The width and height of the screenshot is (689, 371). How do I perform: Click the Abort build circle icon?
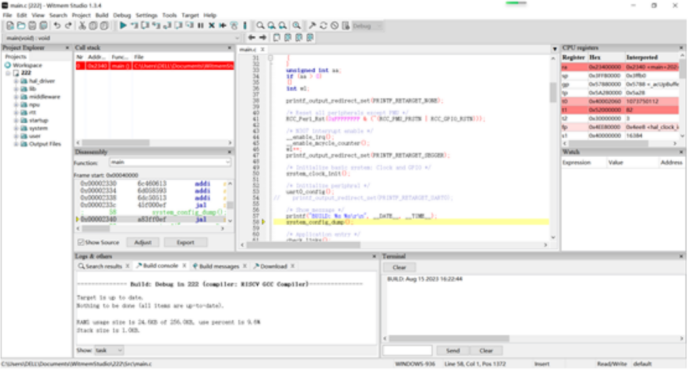[x=334, y=26]
